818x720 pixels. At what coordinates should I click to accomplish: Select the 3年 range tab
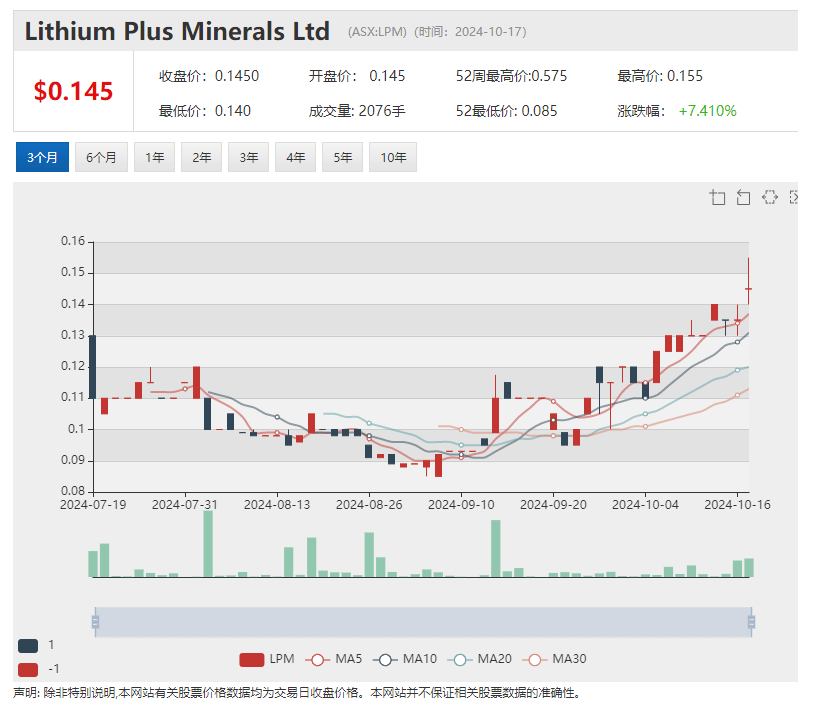248,157
